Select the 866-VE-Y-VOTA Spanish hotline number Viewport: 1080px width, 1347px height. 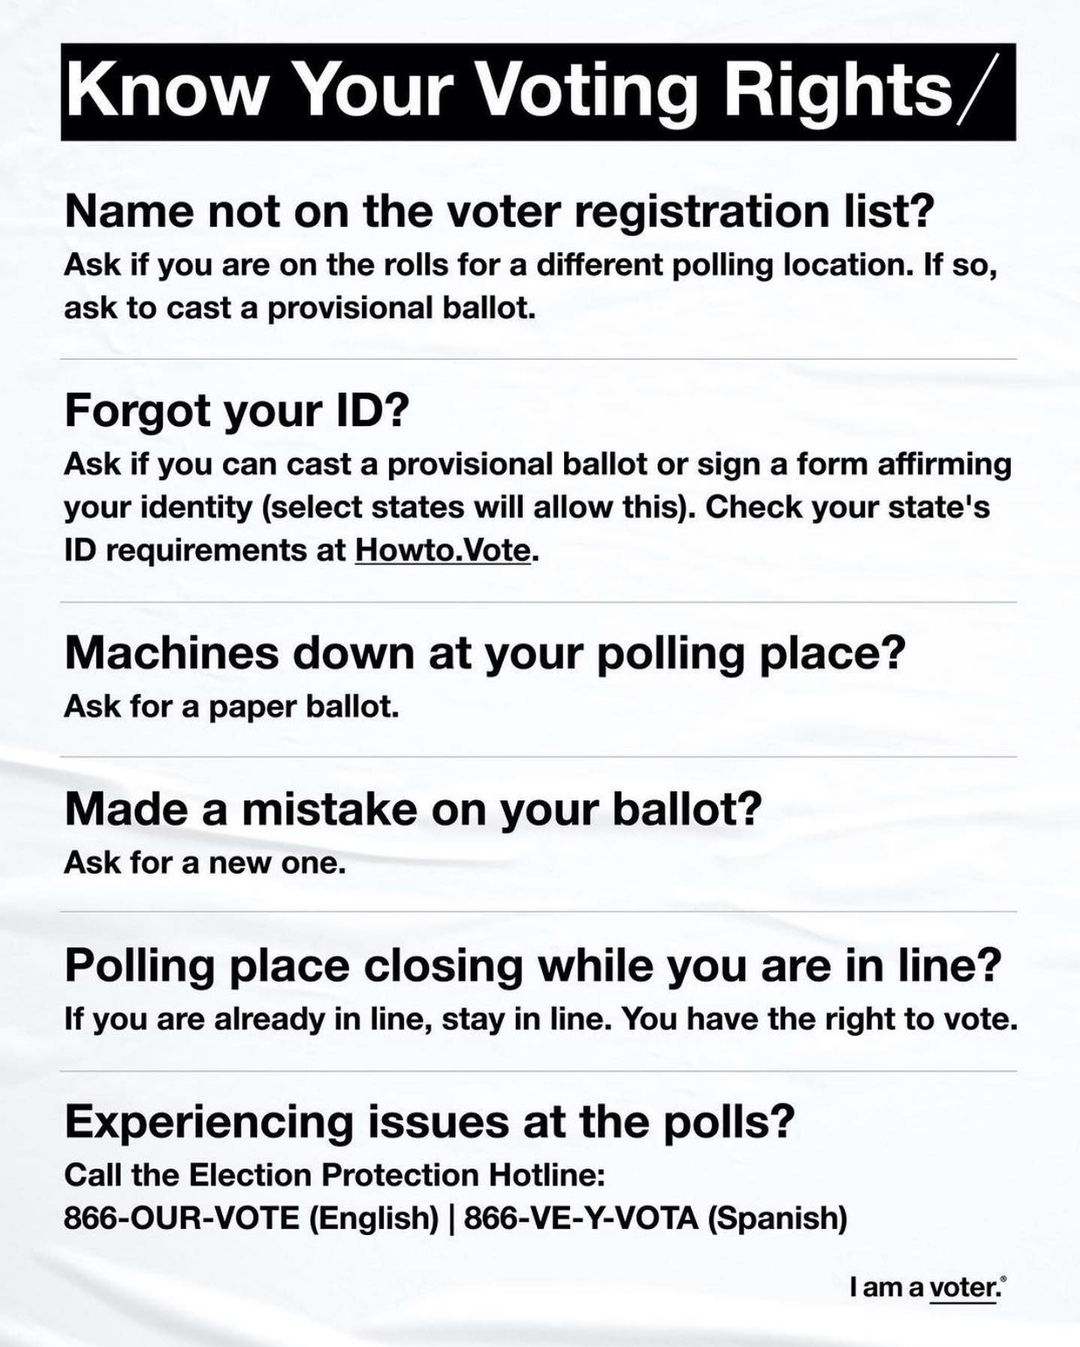(656, 1218)
